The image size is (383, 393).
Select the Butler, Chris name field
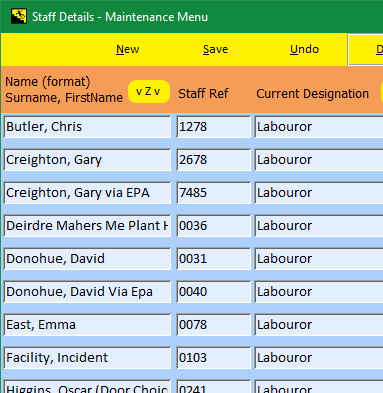pyautogui.click(x=87, y=127)
